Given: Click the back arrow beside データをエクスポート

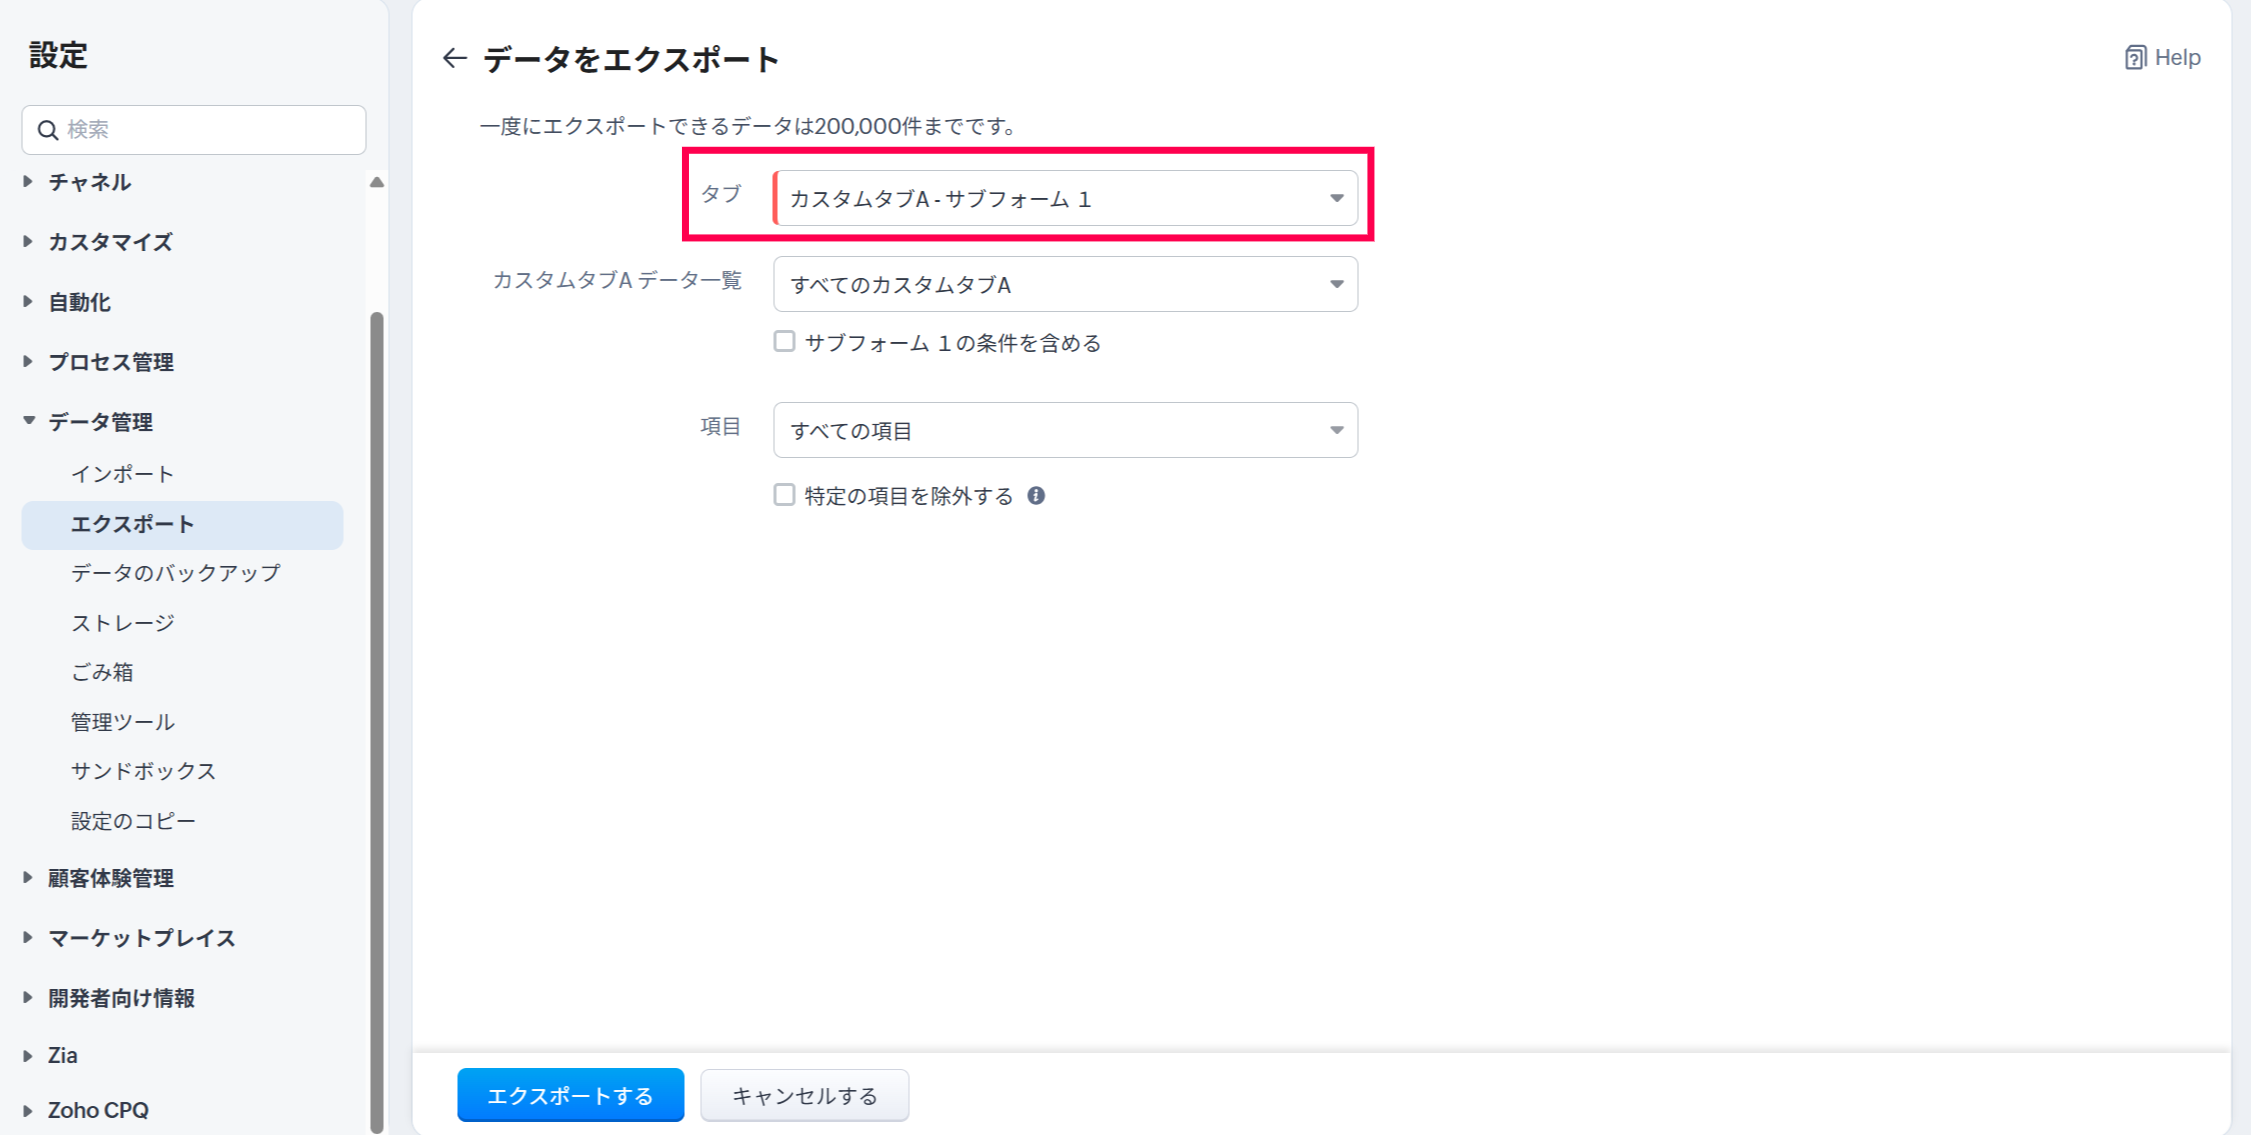Looking at the screenshot, I should [455, 59].
